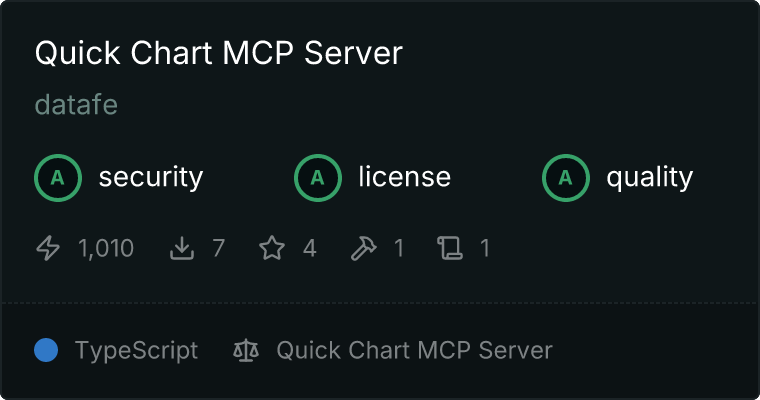760x400 pixels.
Task: Click the download count 7
Action: pyautogui.click(x=219, y=248)
